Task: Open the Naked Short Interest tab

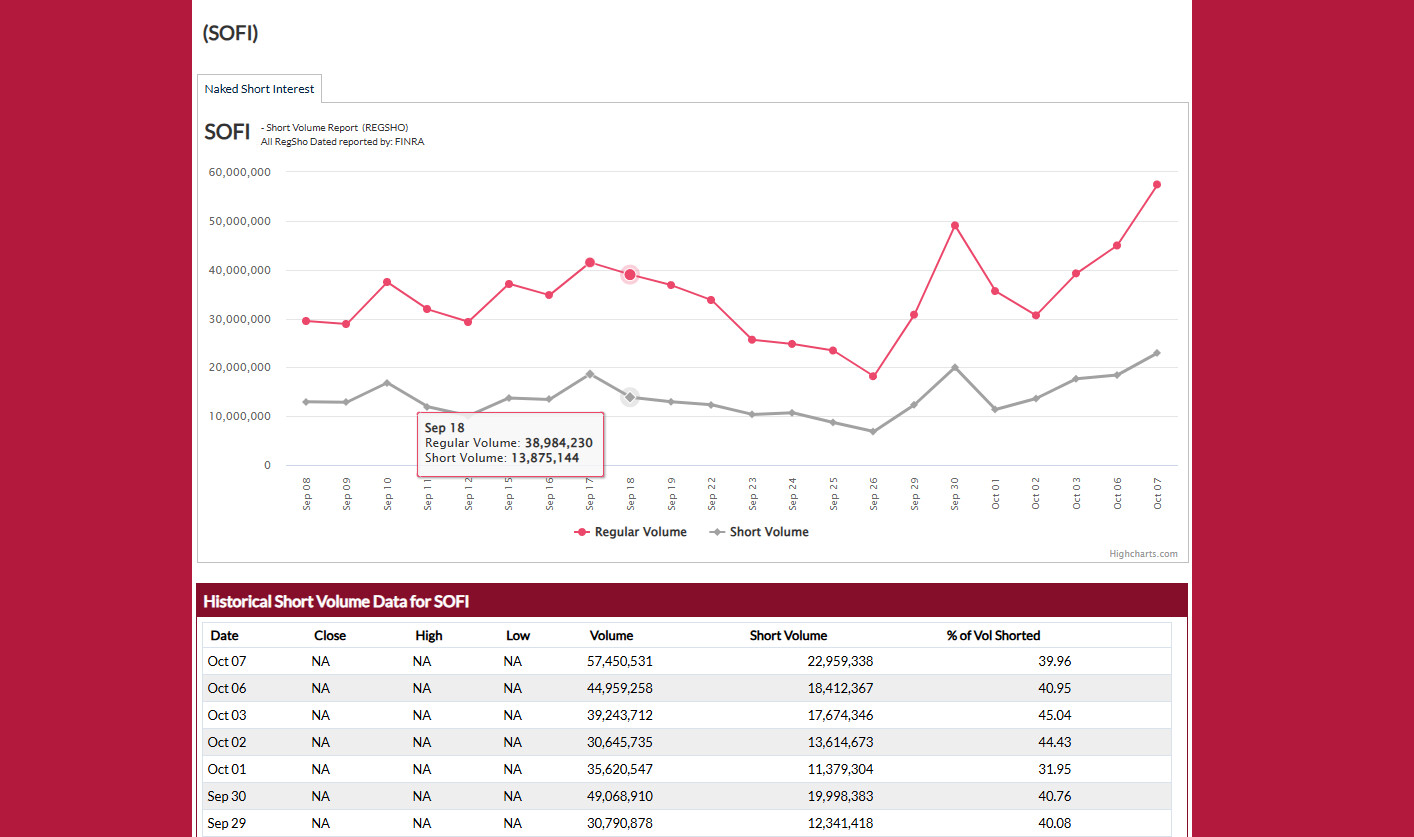Action: coord(259,89)
